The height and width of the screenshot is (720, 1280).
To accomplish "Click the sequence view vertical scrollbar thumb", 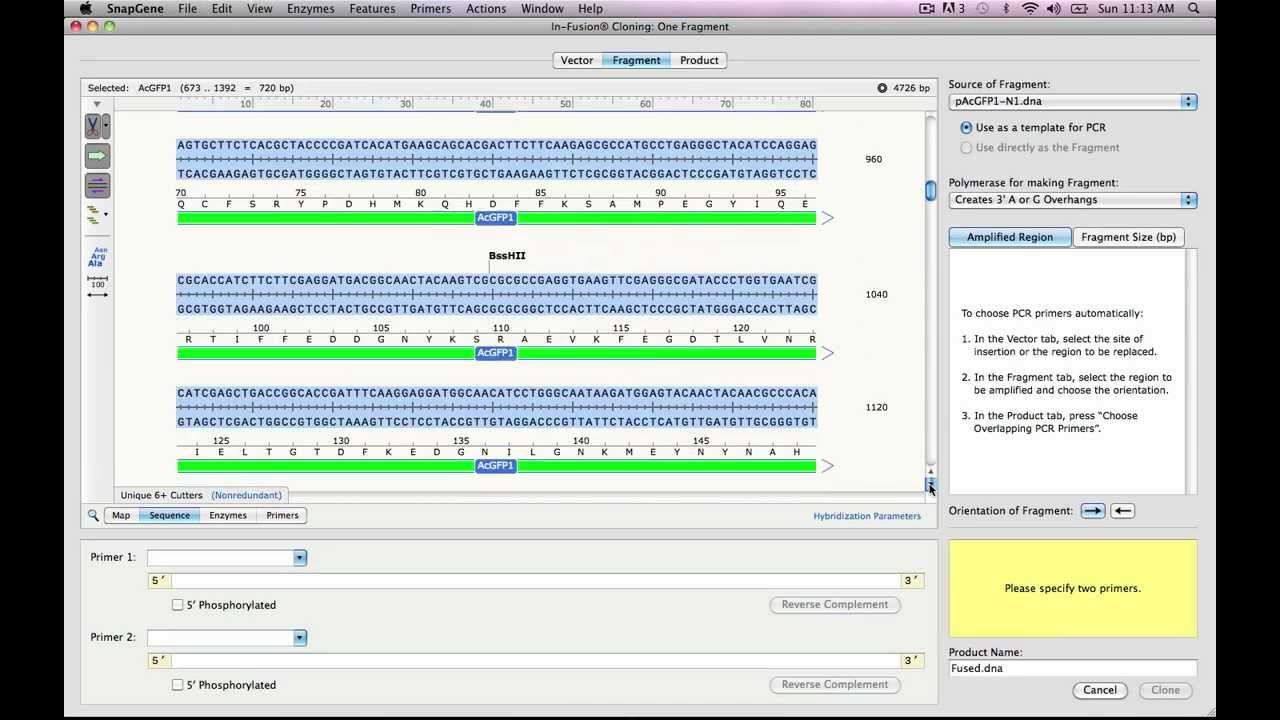I will pyautogui.click(x=930, y=190).
